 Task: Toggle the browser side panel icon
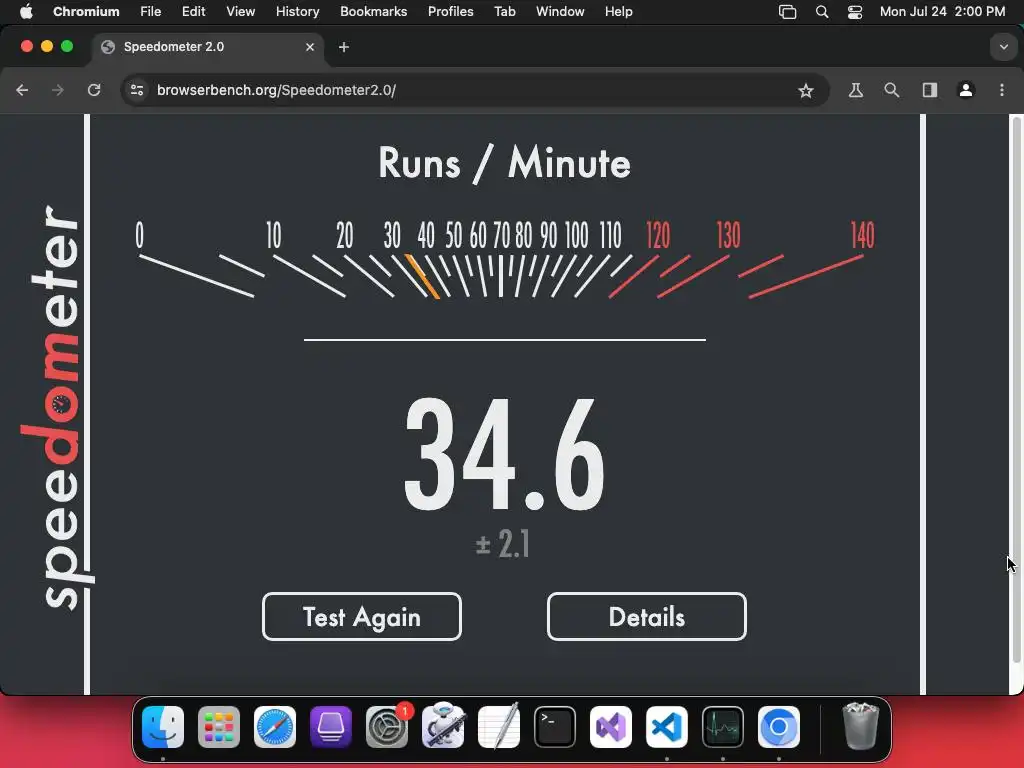pos(929,90)
